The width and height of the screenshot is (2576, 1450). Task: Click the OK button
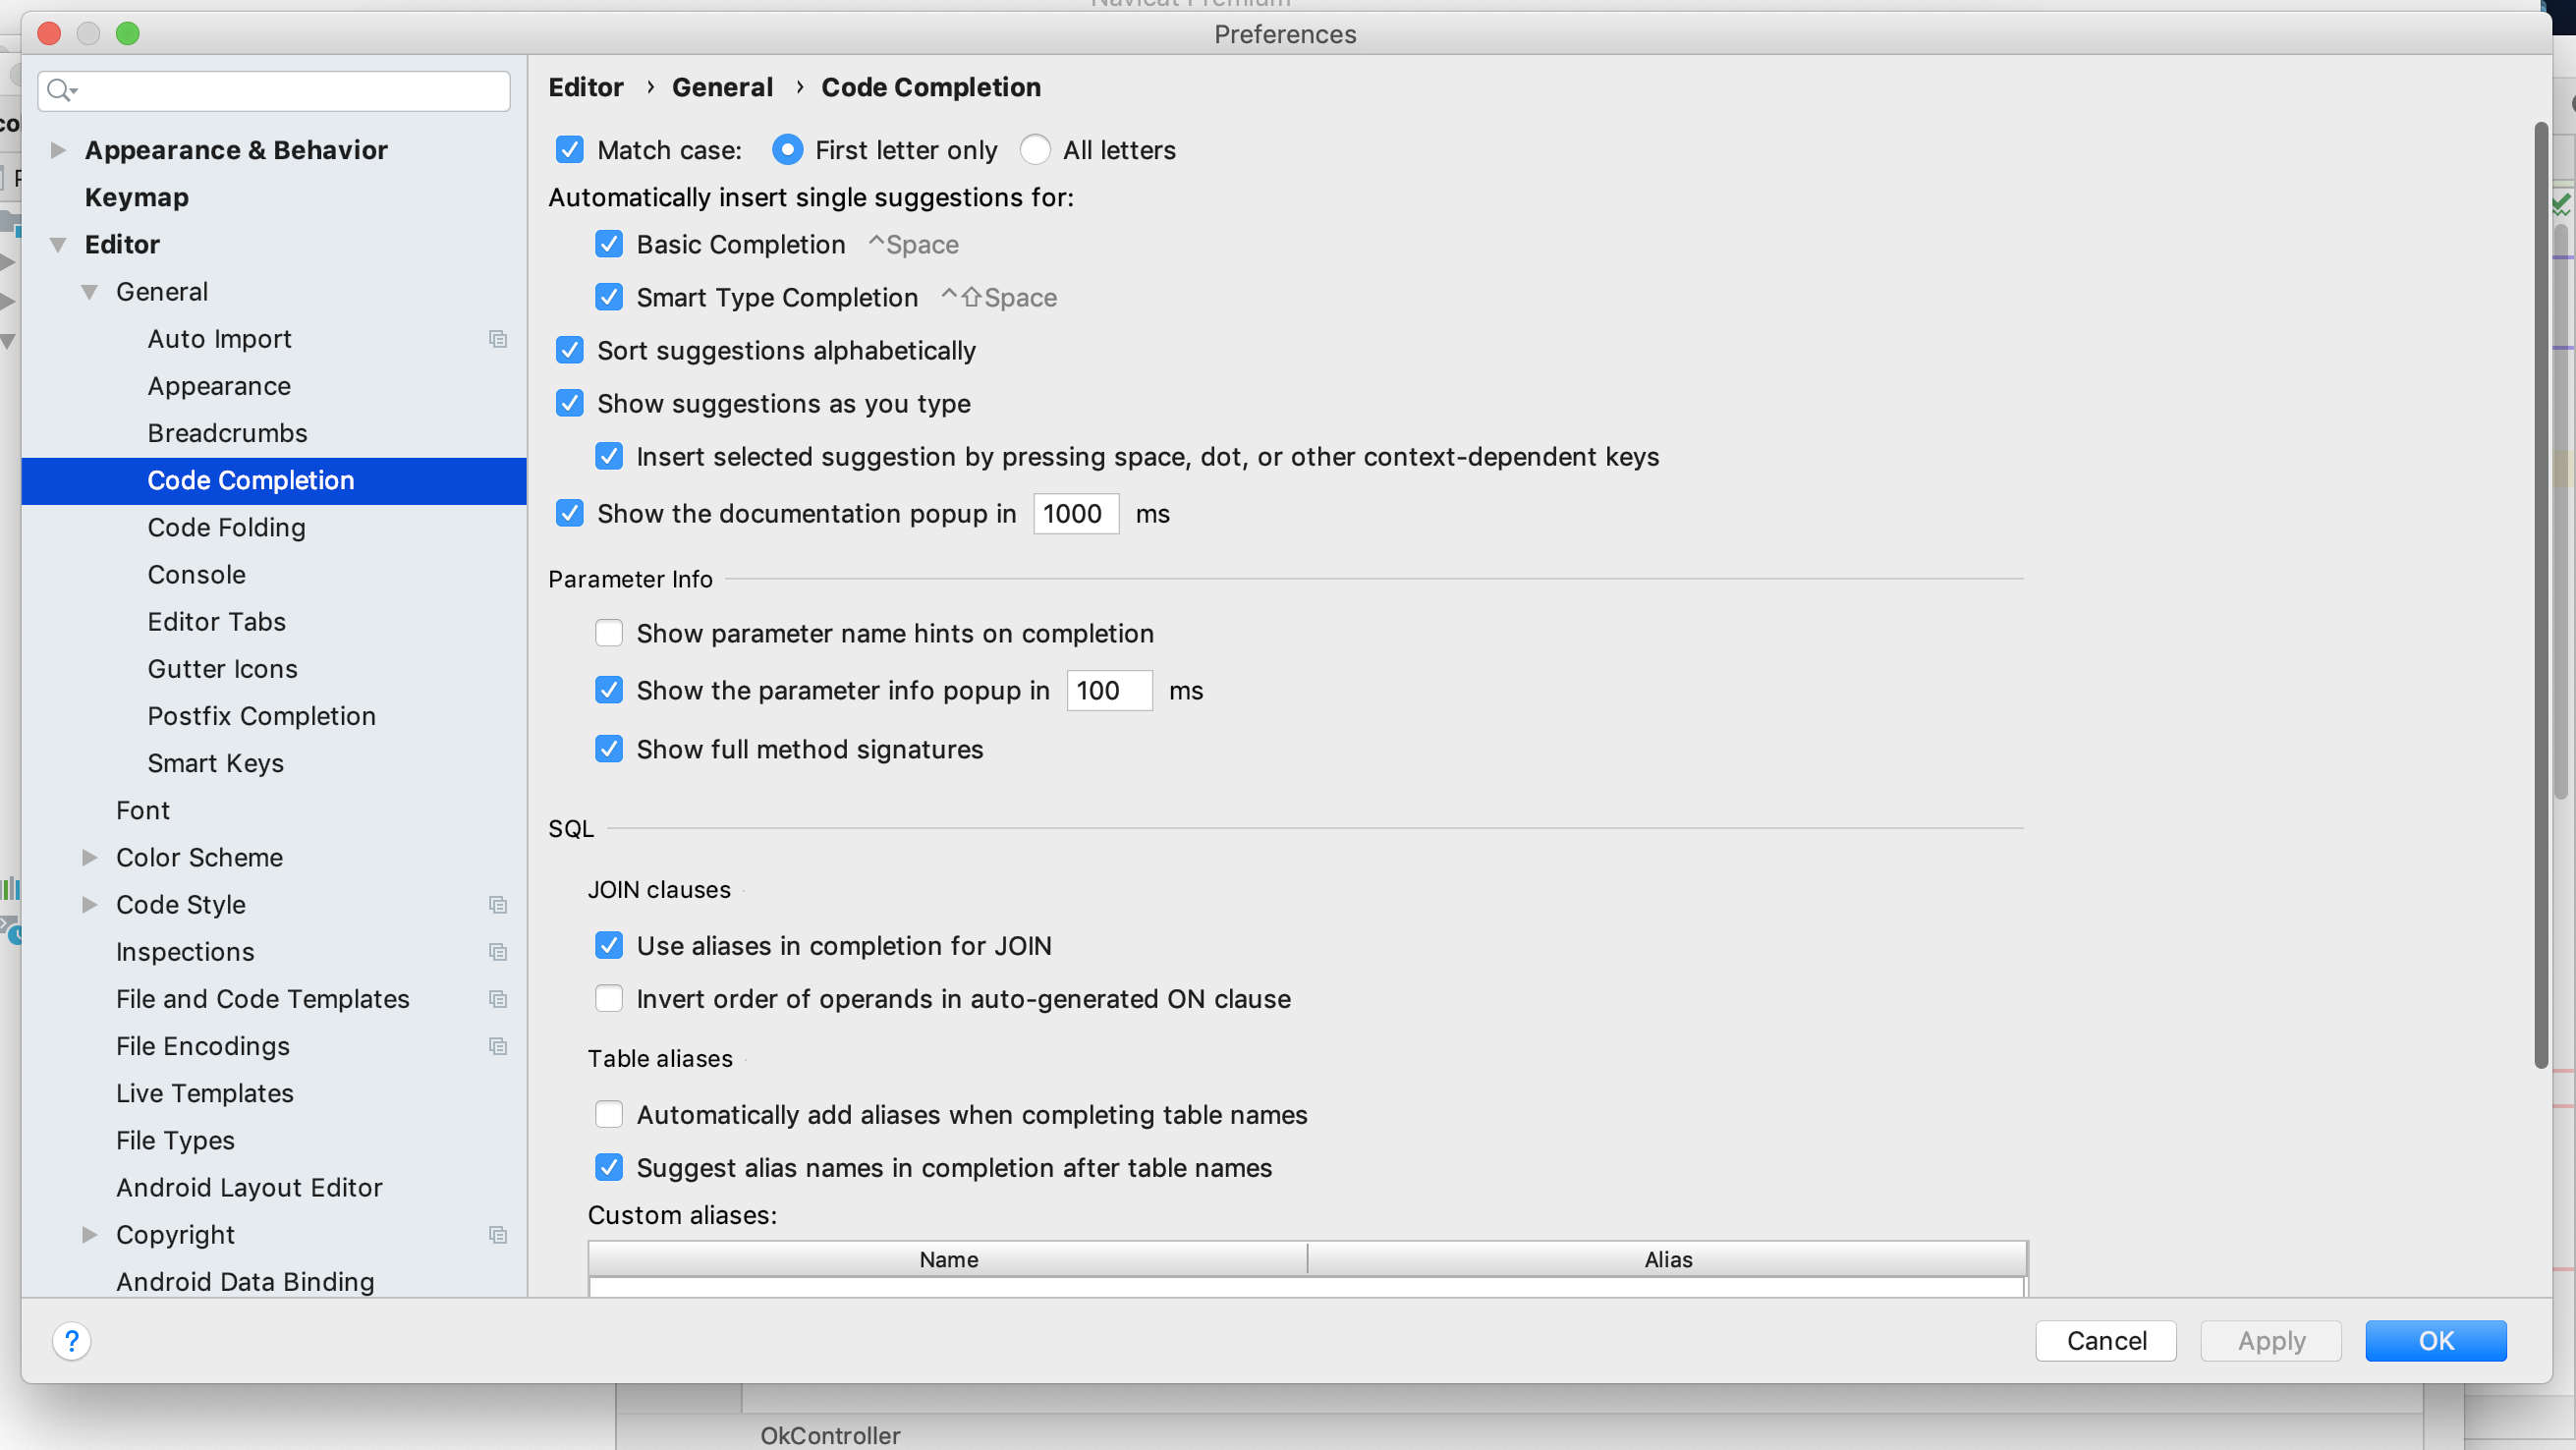click(2434, 1340)
